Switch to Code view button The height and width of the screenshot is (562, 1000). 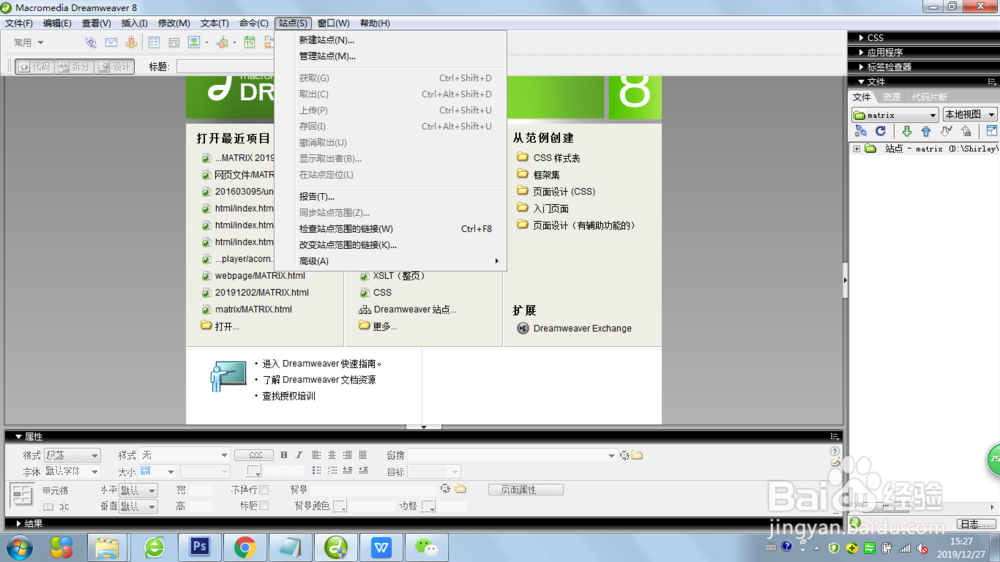pos(34,66)
